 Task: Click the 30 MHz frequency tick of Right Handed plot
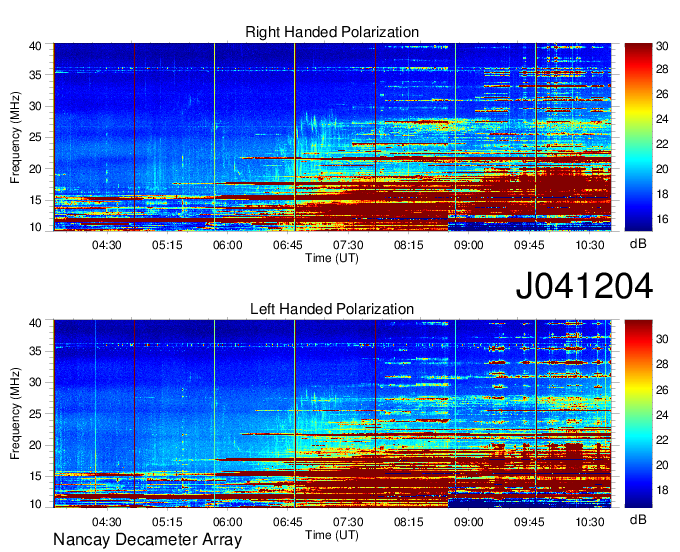click(35, 106)
